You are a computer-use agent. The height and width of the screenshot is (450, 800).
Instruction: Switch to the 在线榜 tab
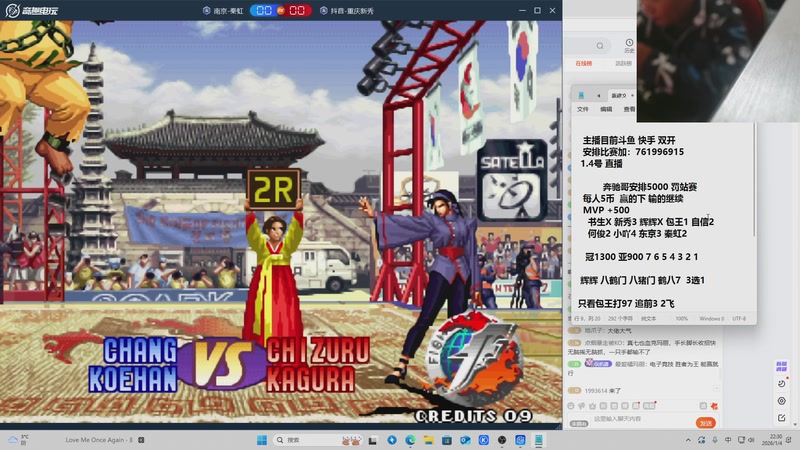[584, 64]
